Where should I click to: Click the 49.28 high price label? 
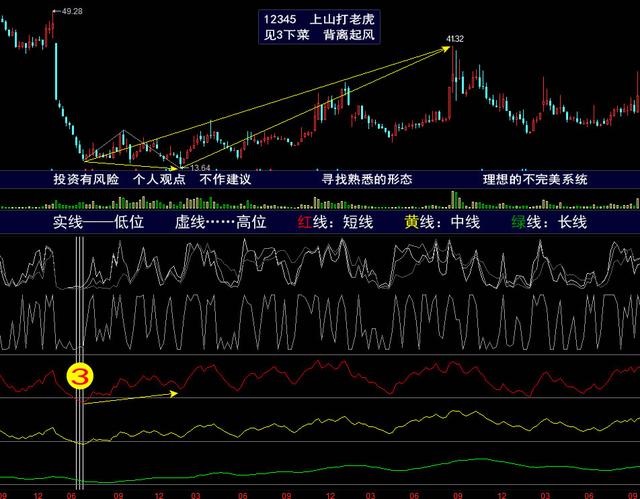[72, 11]
